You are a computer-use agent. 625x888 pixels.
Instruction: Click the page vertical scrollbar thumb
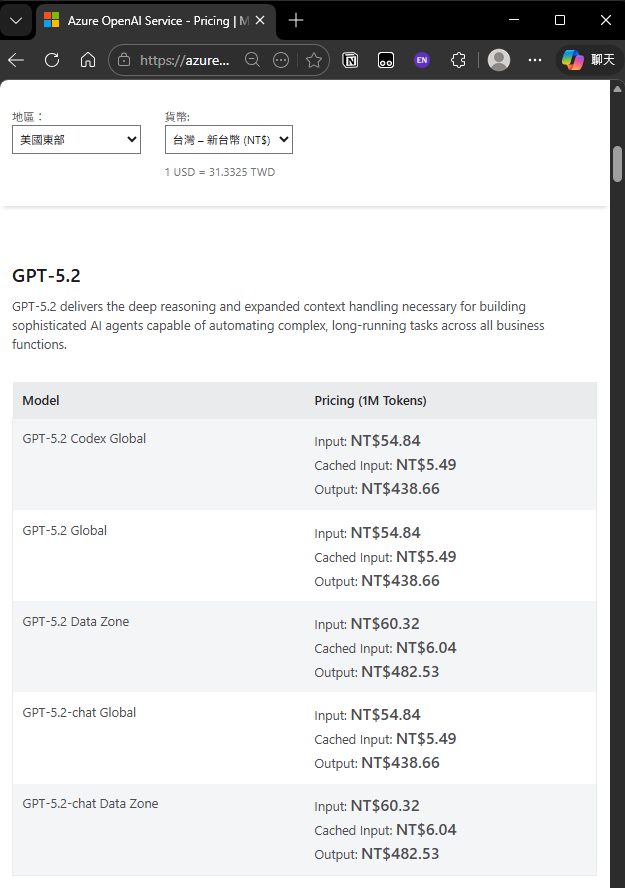point(618,164)
